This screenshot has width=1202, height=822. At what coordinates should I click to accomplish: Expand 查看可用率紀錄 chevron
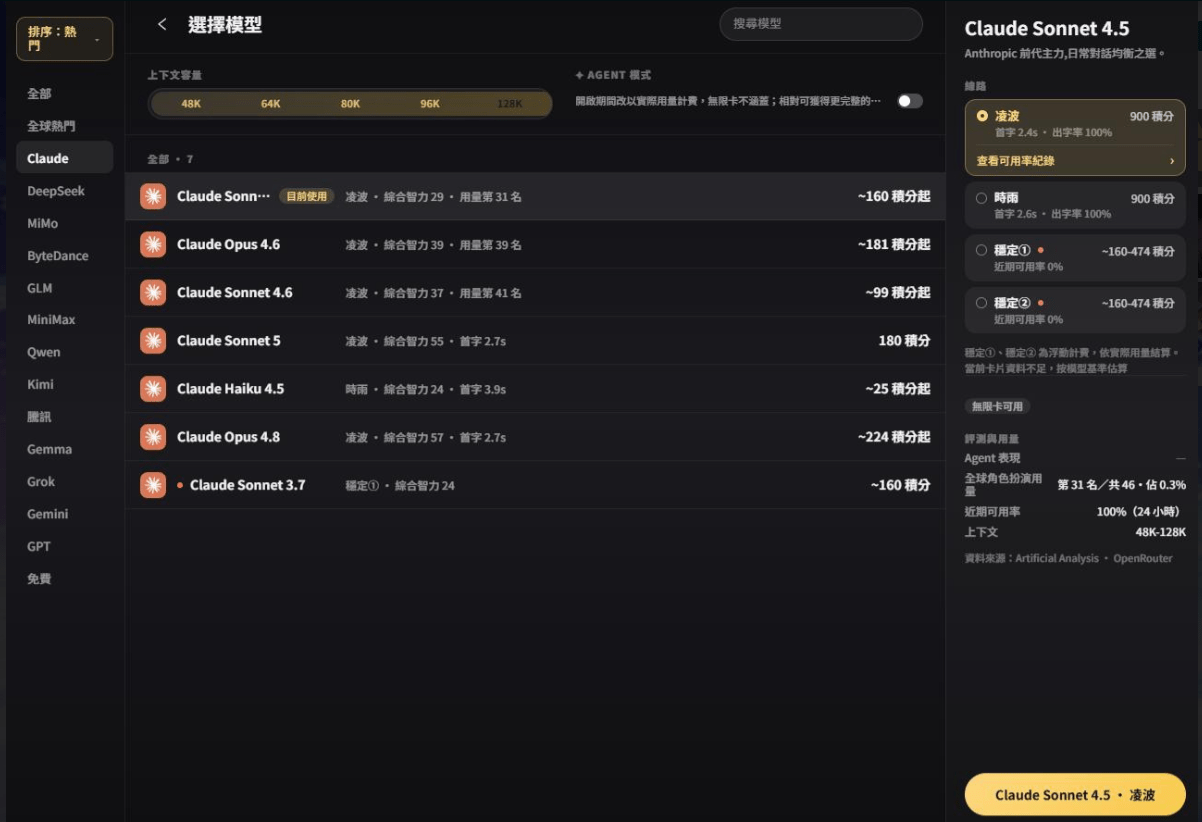click(x=1172, y=161)
